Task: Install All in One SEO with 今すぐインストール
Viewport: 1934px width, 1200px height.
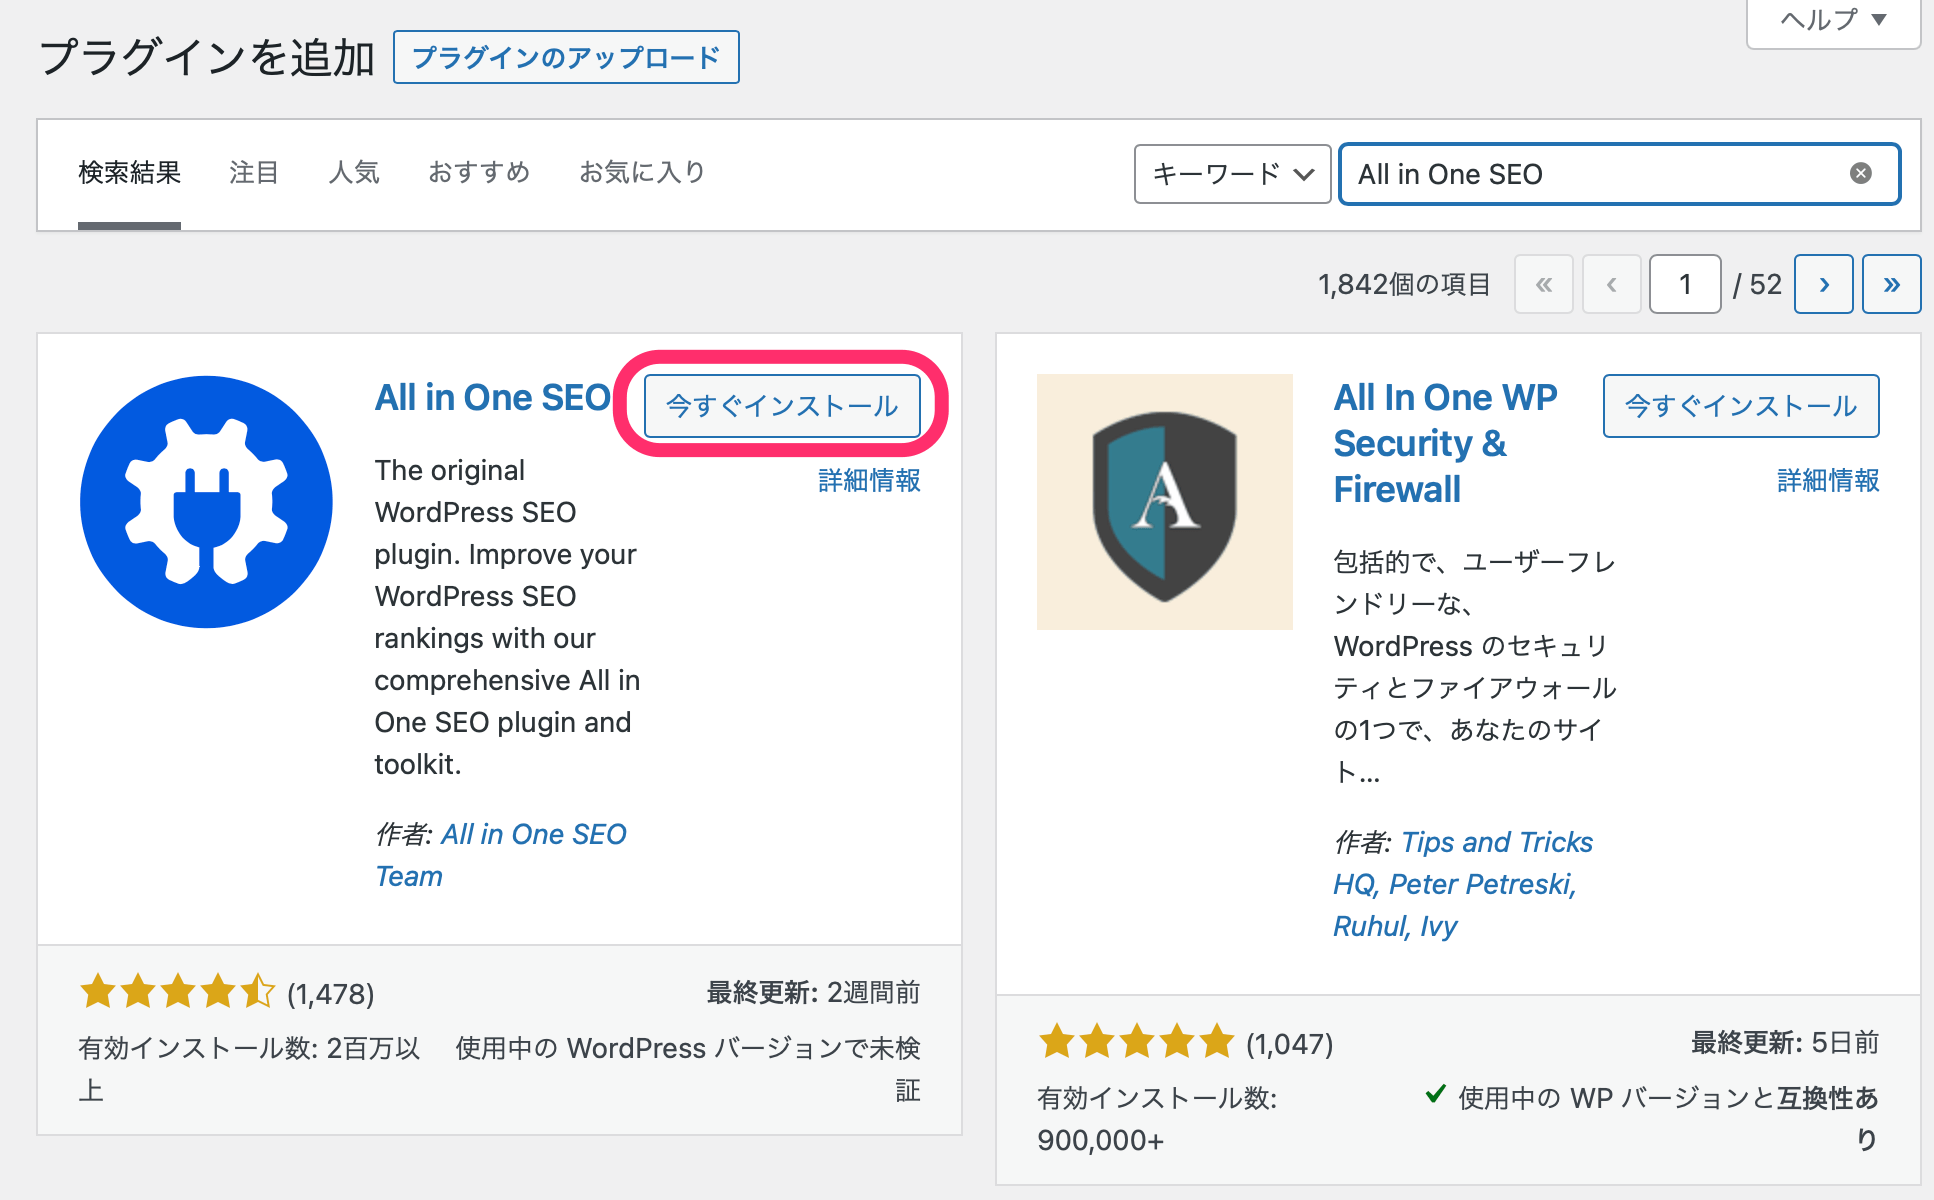Action: coord(782,406)
